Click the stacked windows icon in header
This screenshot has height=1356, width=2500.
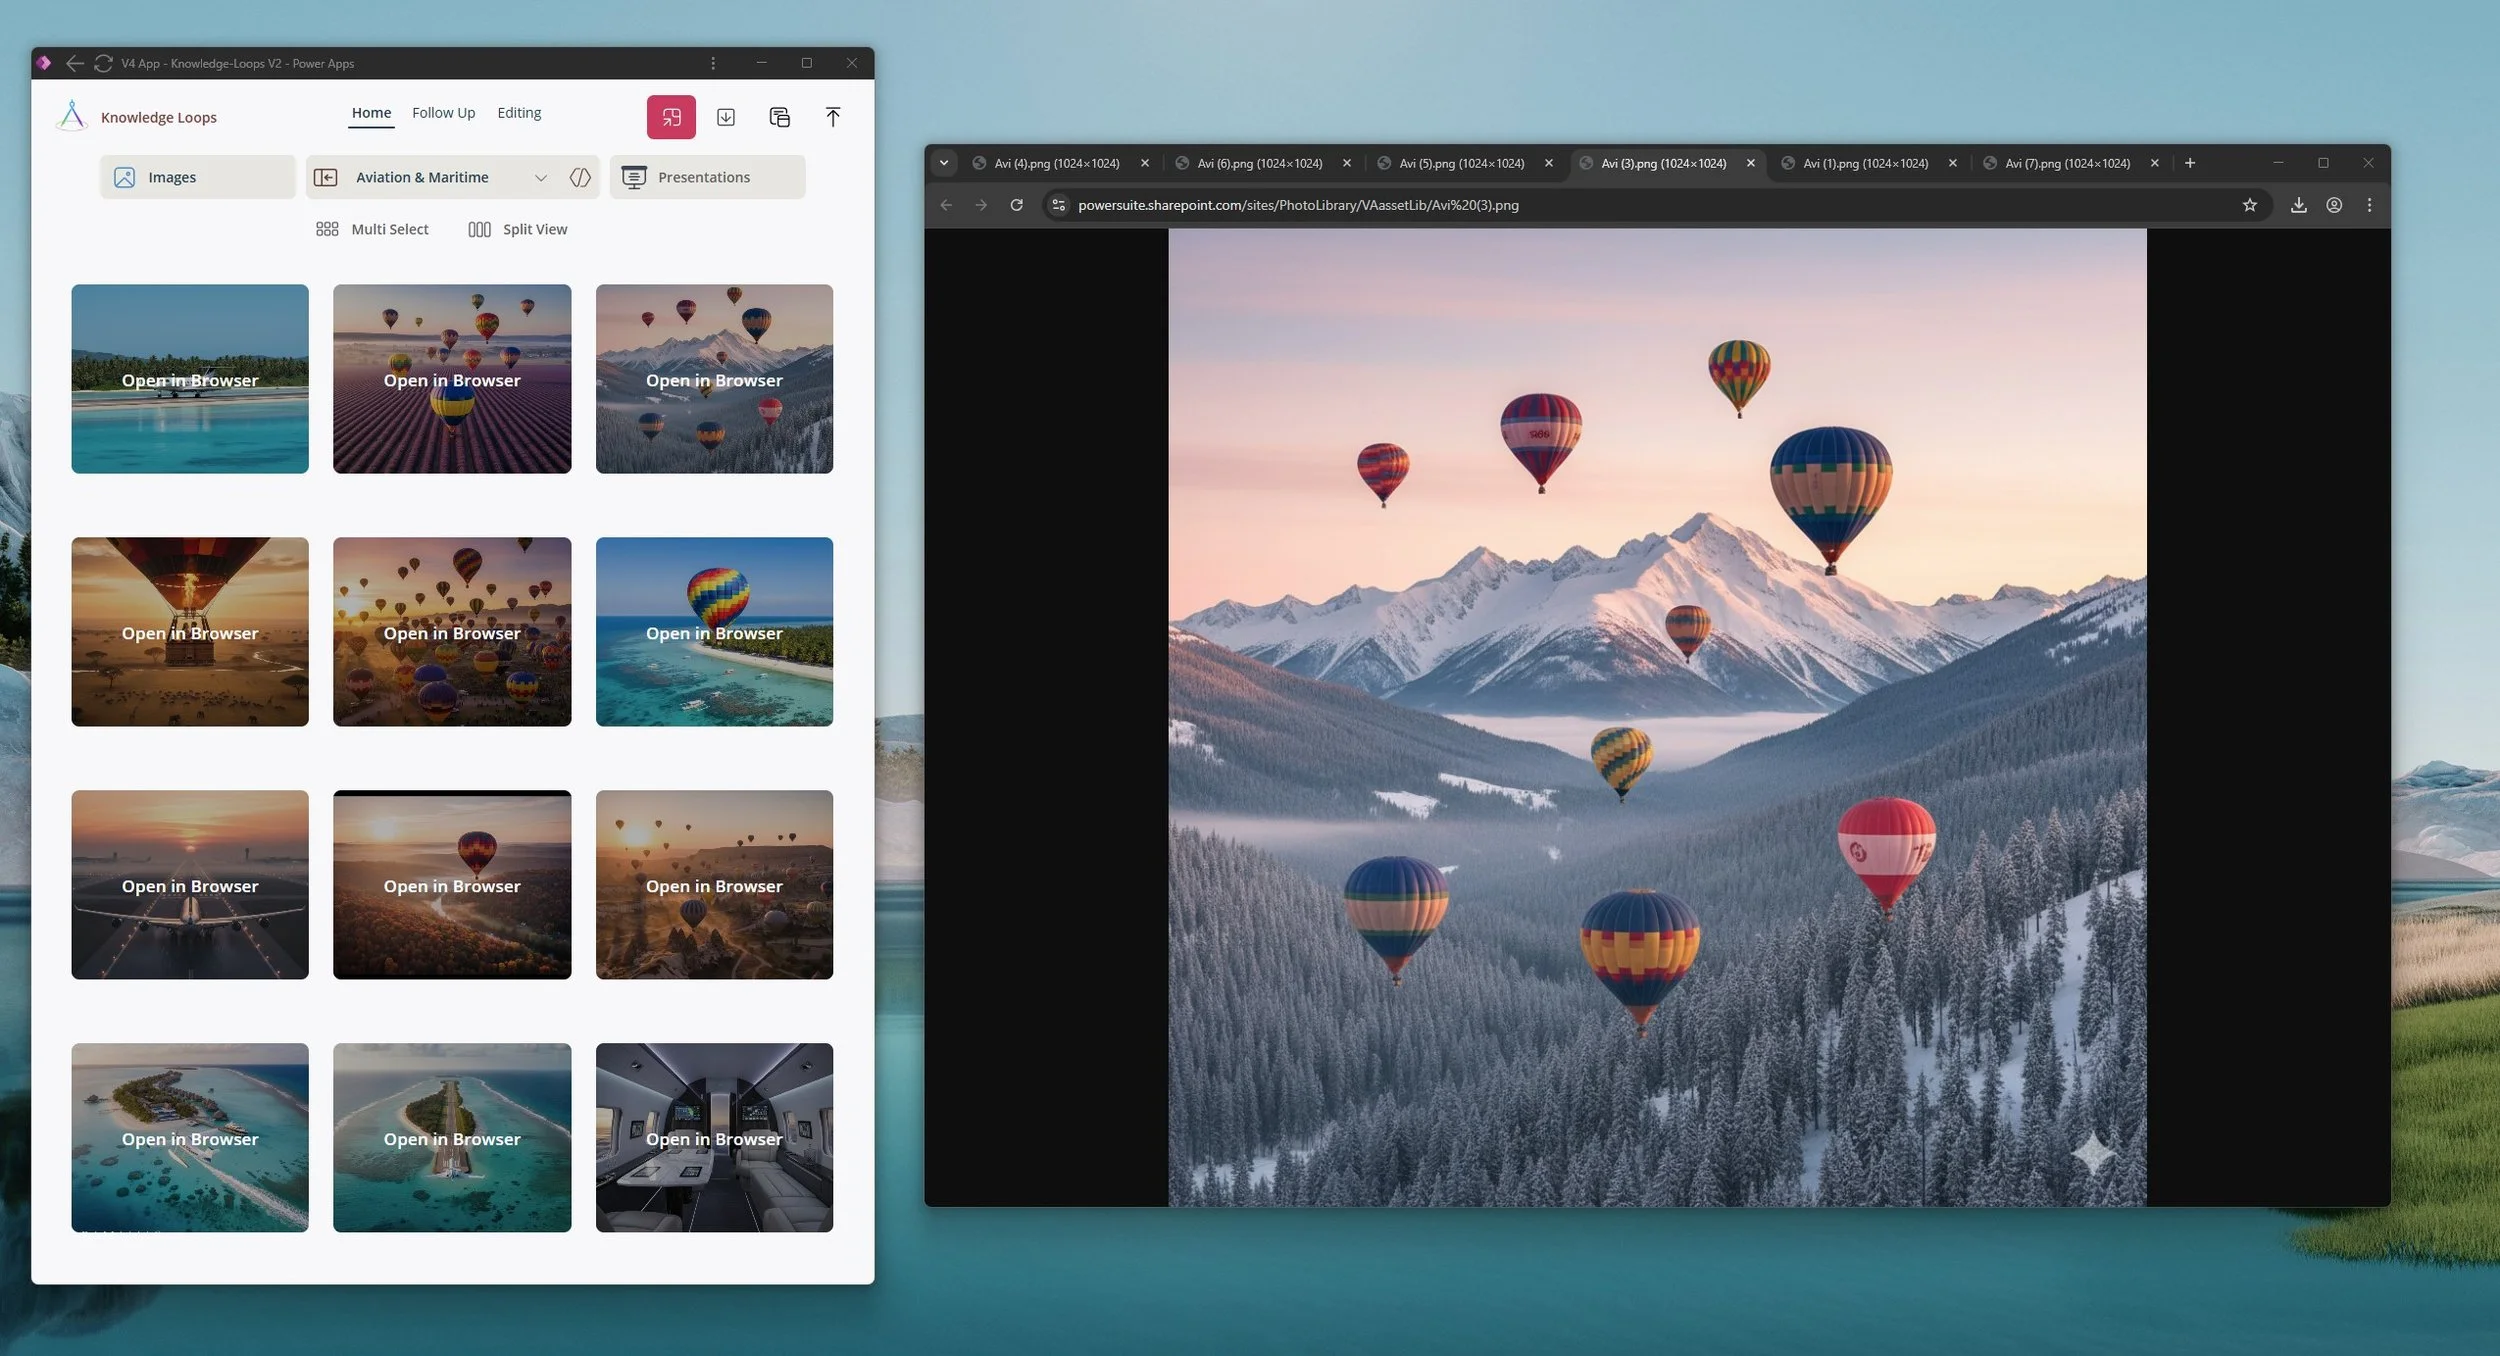(x=779, y=117)
